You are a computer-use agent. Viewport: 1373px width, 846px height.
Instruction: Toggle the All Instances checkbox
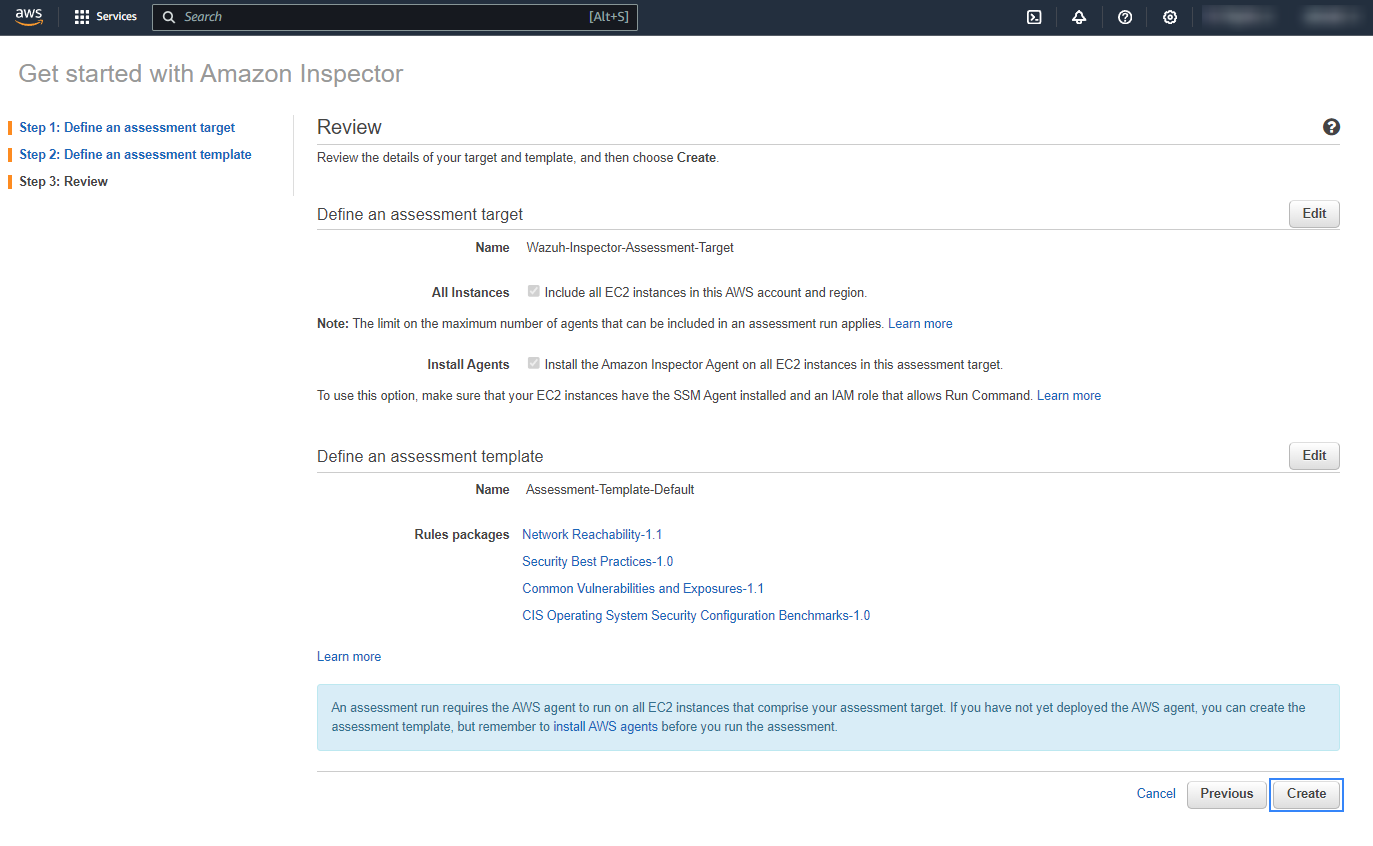534,292
